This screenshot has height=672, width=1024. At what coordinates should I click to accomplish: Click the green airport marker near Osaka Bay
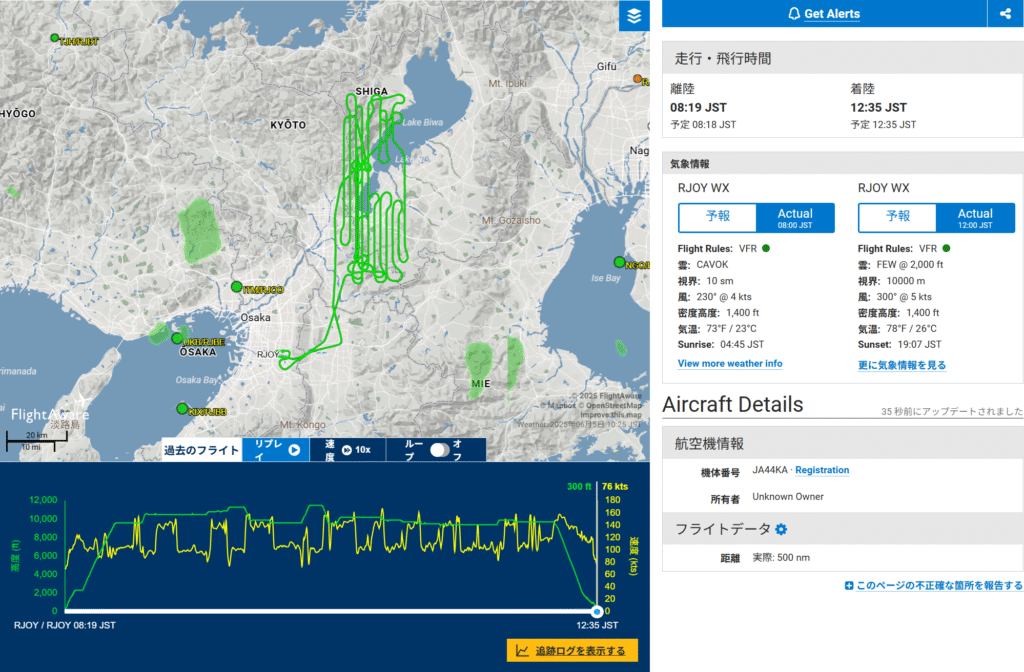click(x=181, y=409)
